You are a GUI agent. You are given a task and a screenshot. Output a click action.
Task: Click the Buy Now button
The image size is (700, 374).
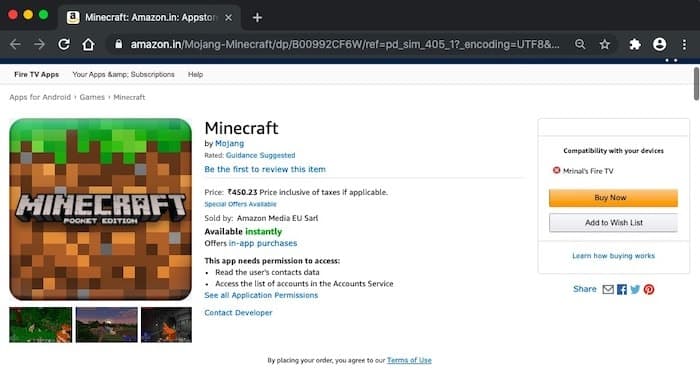coord(613,198)
